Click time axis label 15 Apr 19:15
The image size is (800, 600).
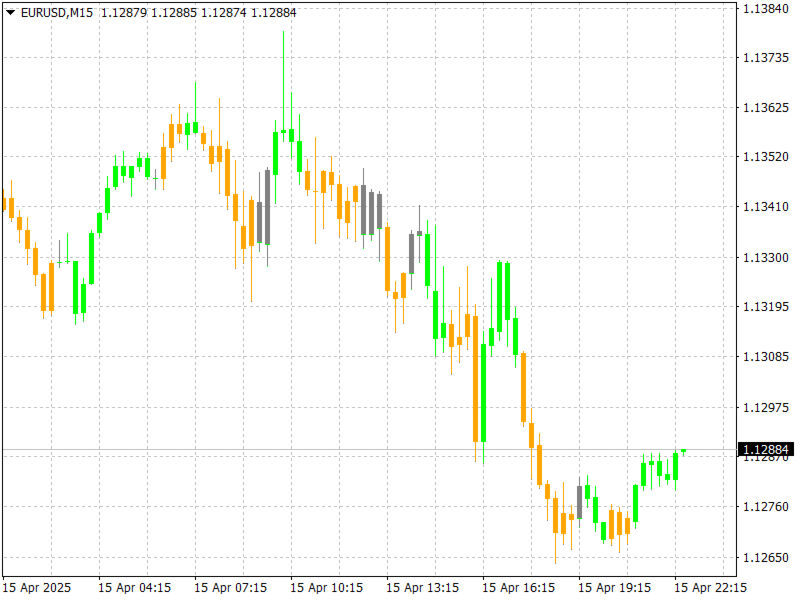(614, 588)
